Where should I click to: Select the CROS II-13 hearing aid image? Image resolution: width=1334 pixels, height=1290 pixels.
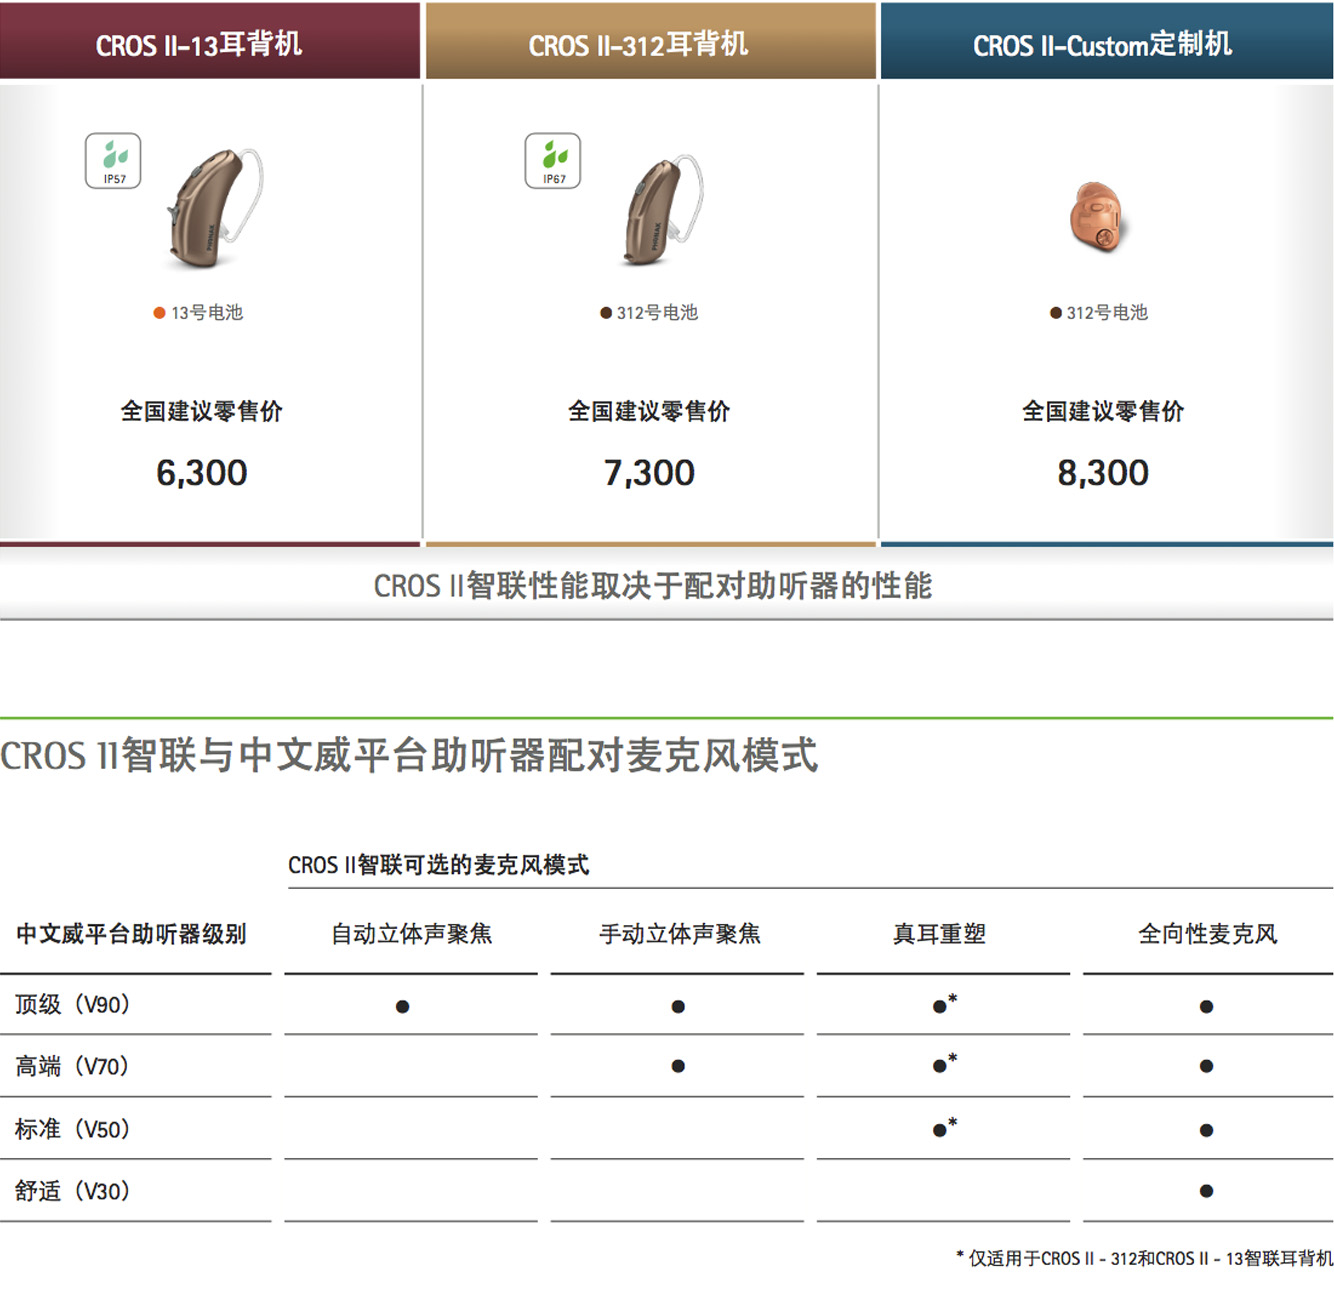pyautogui.click(x=212, y=208)
